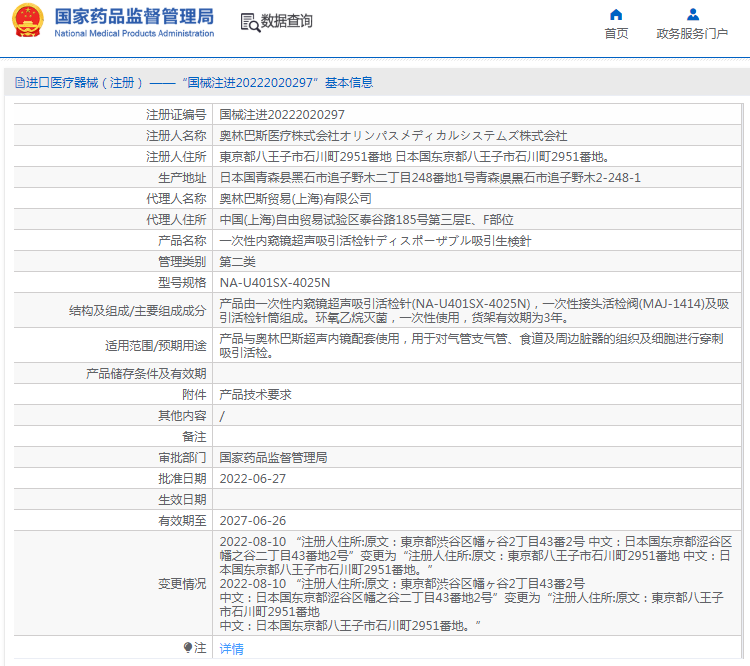Click the document icon before 进口医疗器械
The width and height of the screenshot is (750, 666).
point(20,83)
